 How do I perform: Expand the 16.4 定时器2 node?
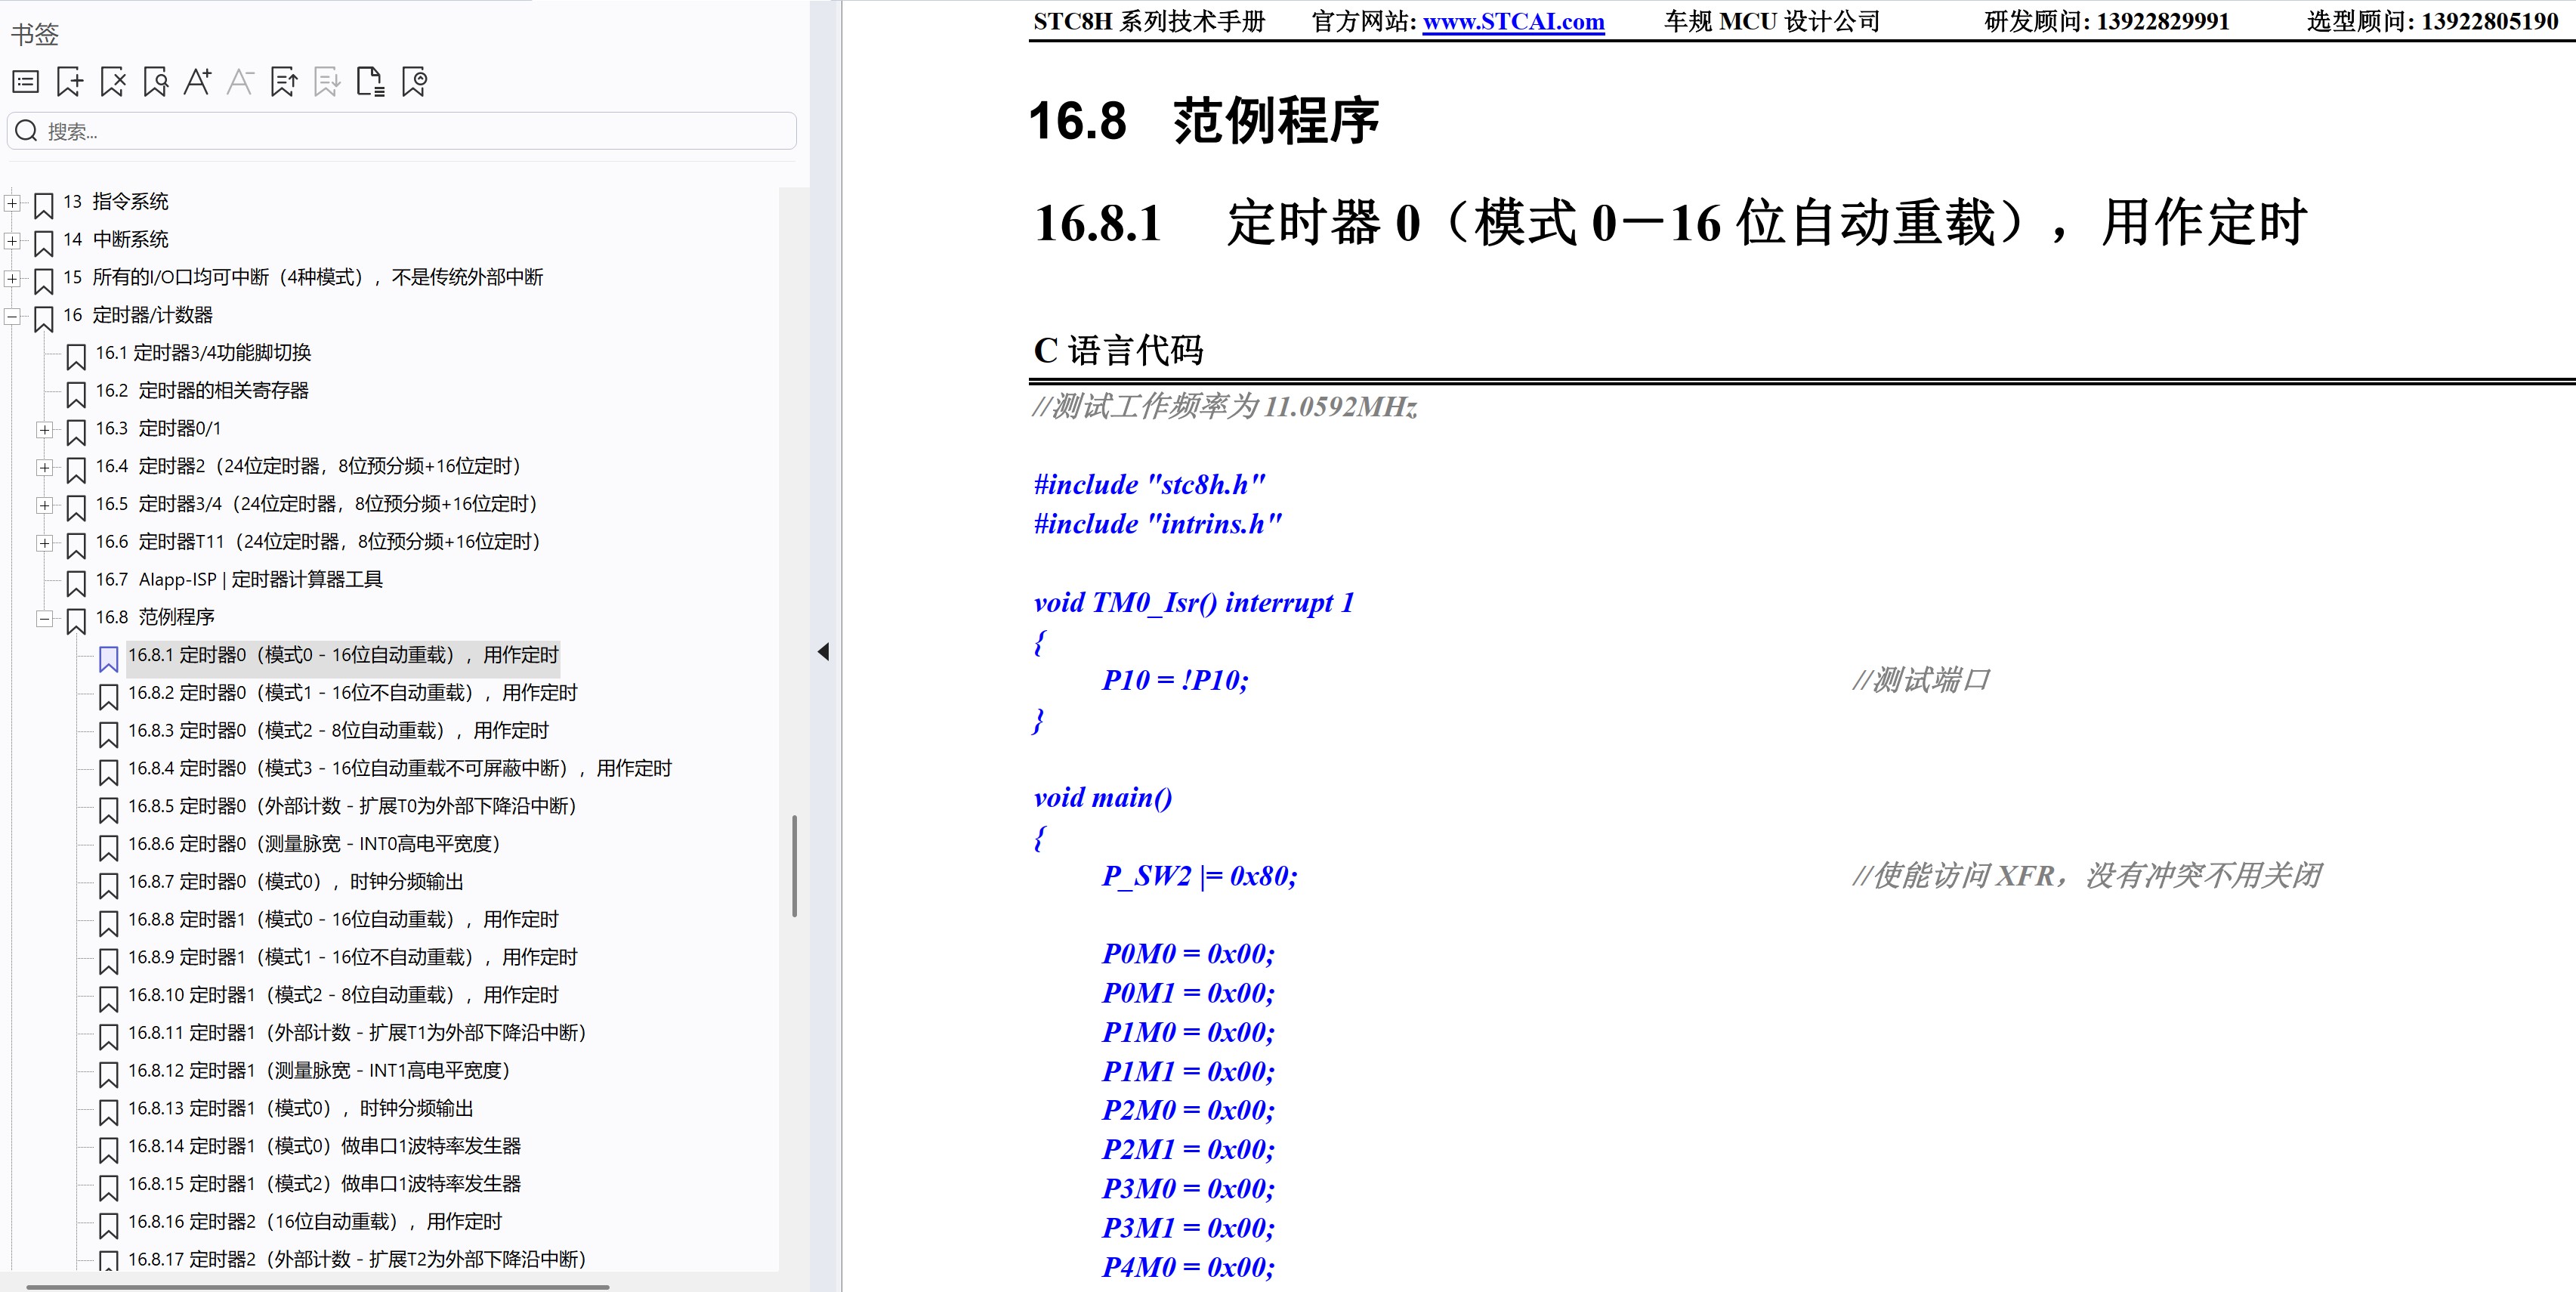point(44,468)
